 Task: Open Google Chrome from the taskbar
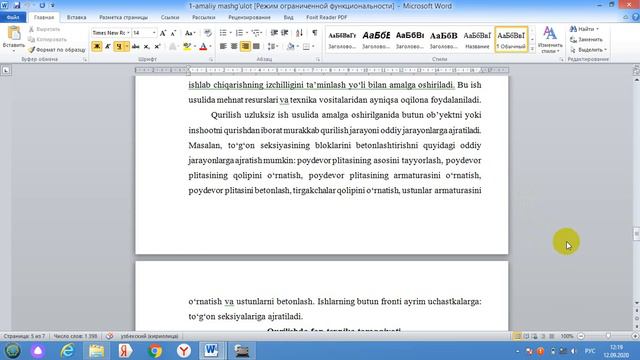(155, 351)
